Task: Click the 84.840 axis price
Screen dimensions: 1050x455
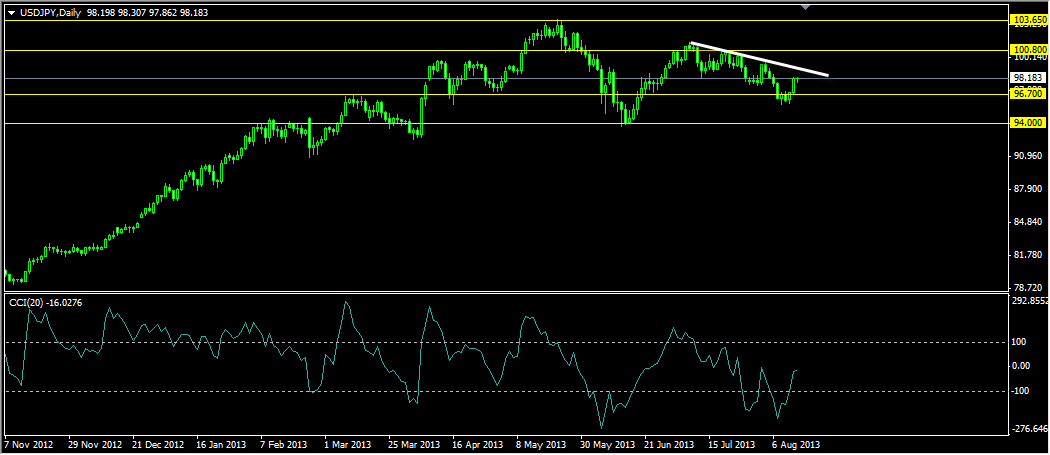Action: [1029, 222]
